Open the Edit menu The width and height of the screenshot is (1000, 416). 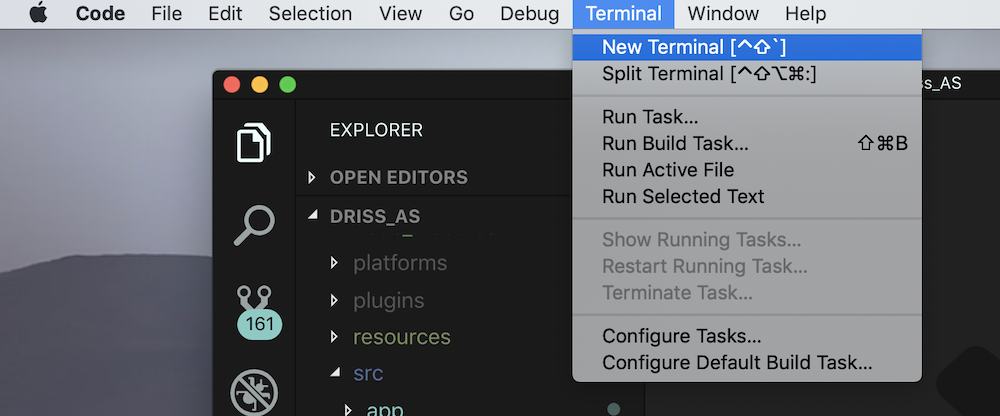pyautogui.click(x=226, y=13)
